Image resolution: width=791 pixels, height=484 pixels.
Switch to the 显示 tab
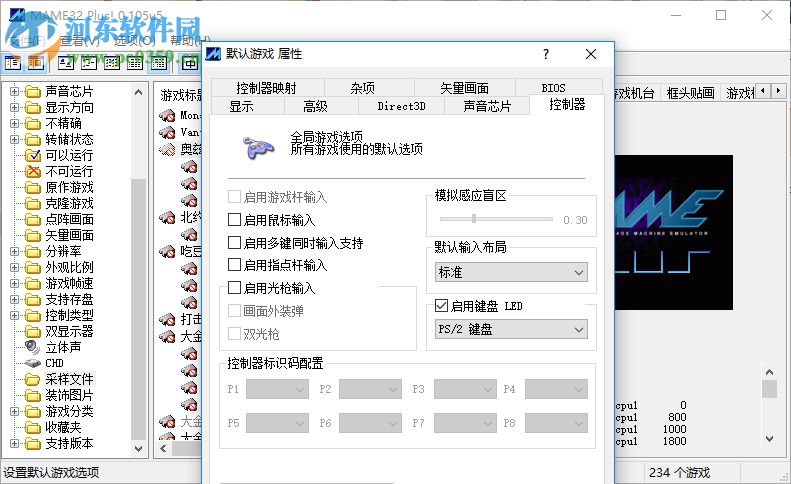coord(248,106)
